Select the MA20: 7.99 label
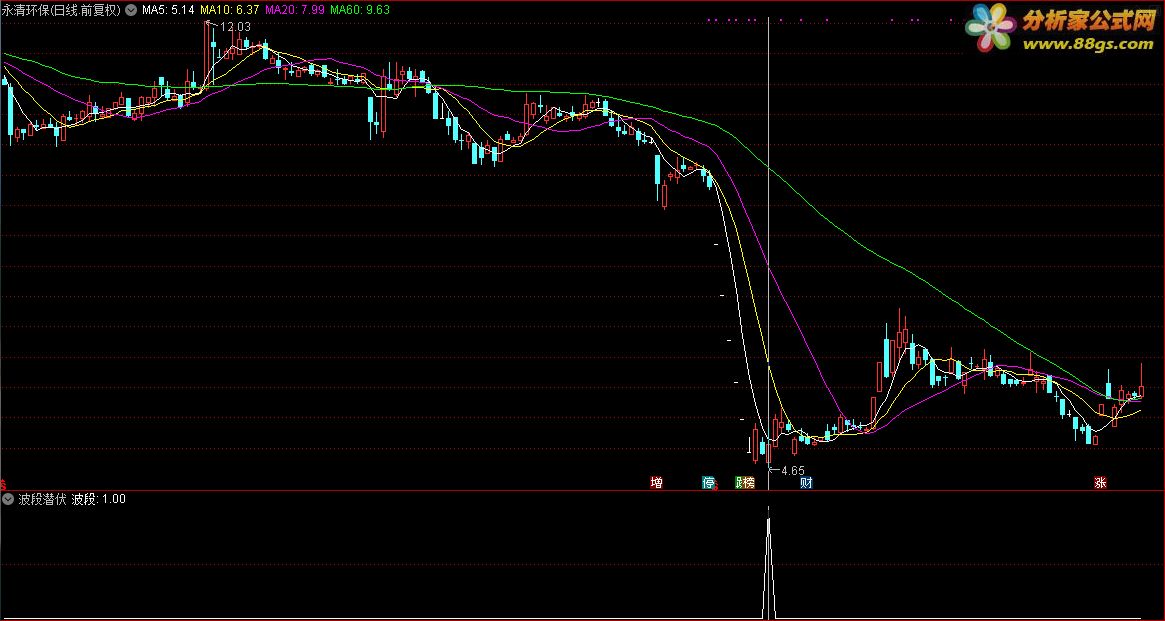Screen dimensions: 1165x621 point(294,10)
